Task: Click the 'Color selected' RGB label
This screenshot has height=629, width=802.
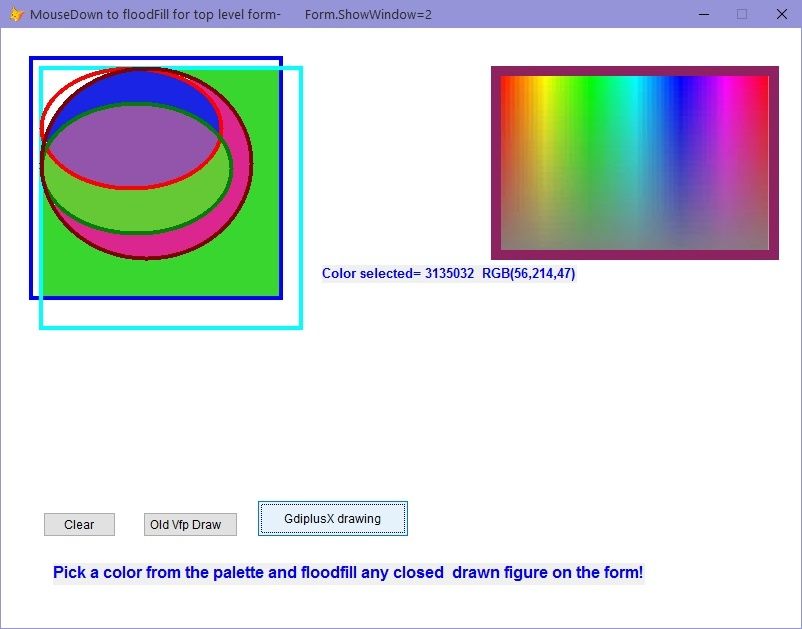Action: [448, 273]
